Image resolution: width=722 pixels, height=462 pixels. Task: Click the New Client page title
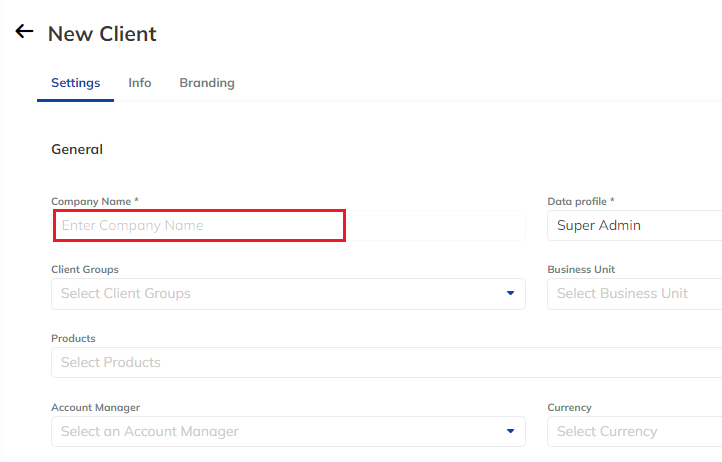pos(102,34)
